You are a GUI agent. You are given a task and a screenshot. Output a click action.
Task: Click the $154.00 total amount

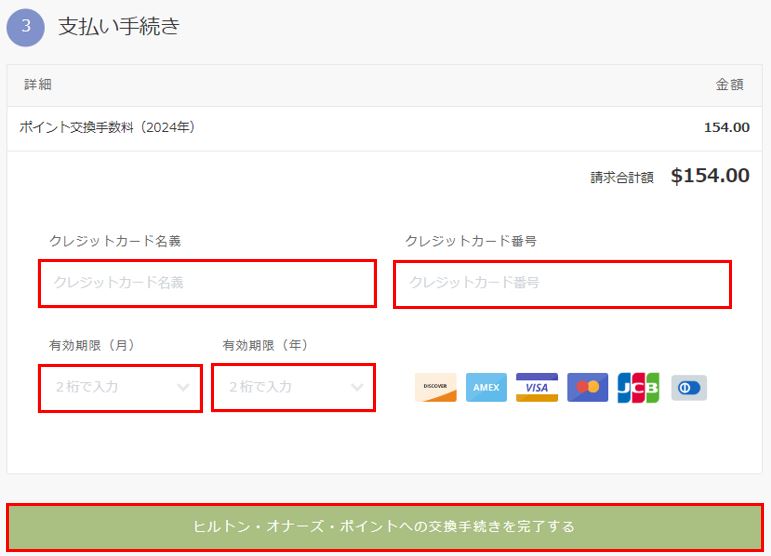(x=710, y=176)
